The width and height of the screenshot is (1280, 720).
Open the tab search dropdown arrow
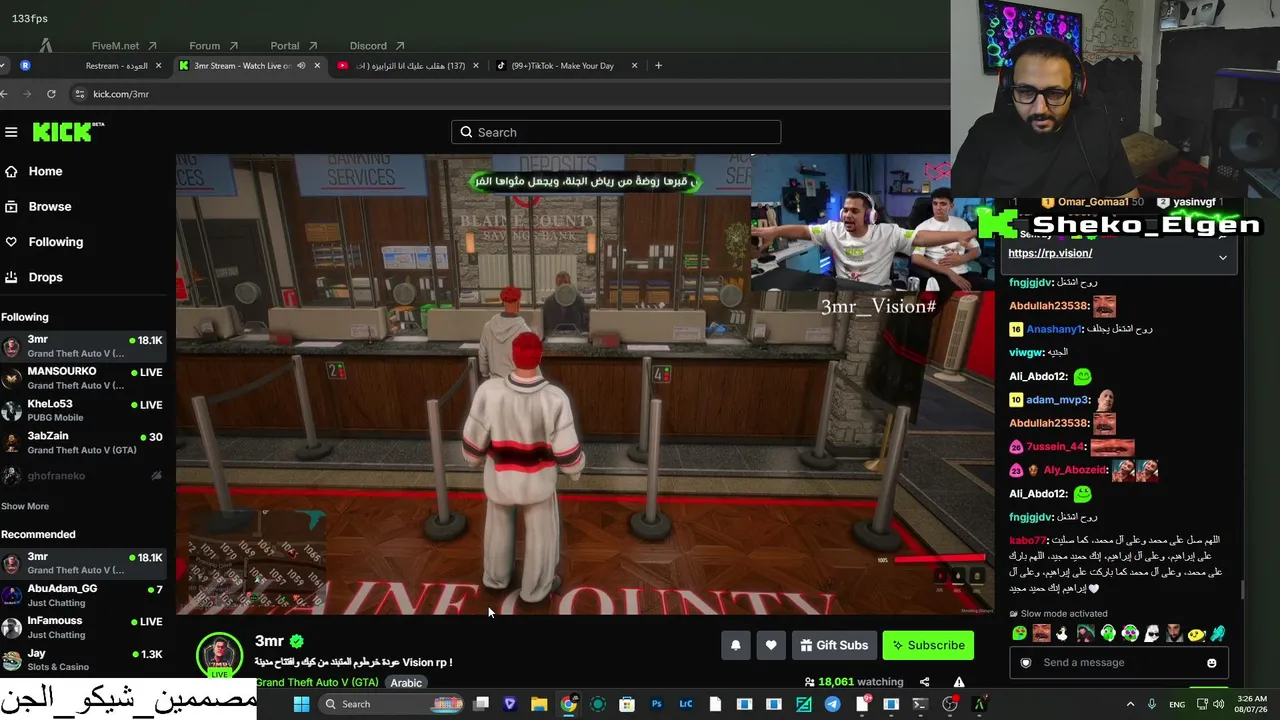click(x=3, y=66)
